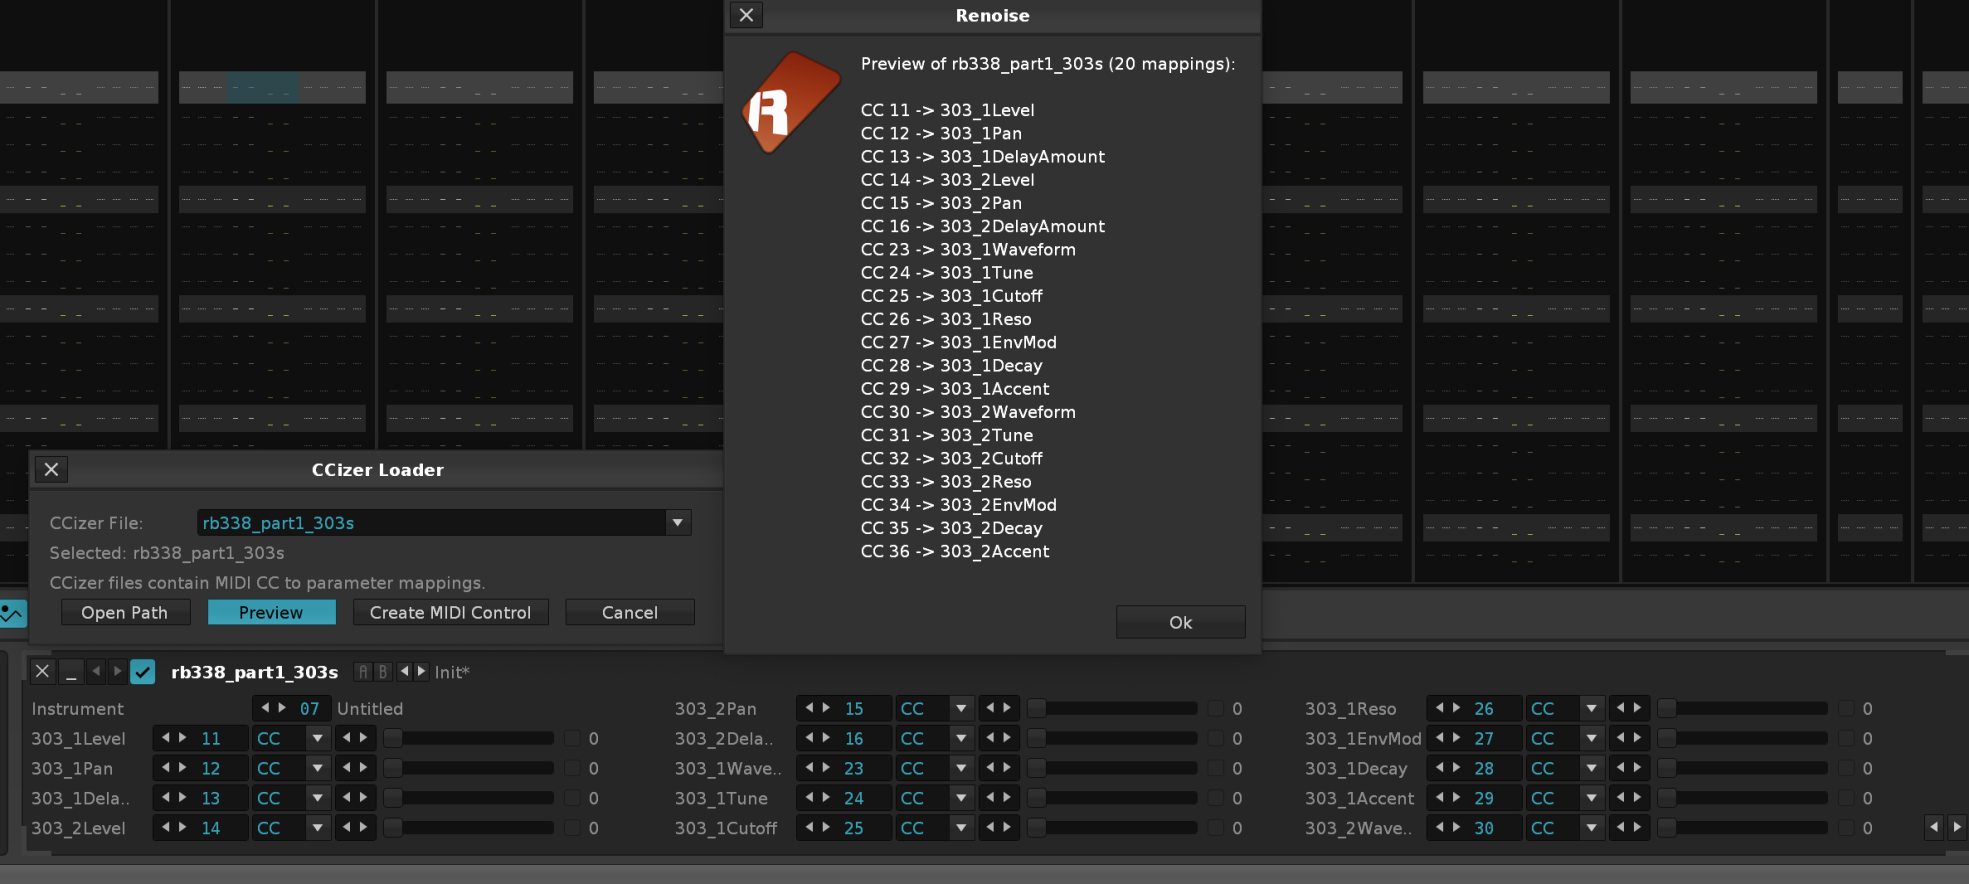Move rb338_part1_303s device left in chain

coord(96,672)
